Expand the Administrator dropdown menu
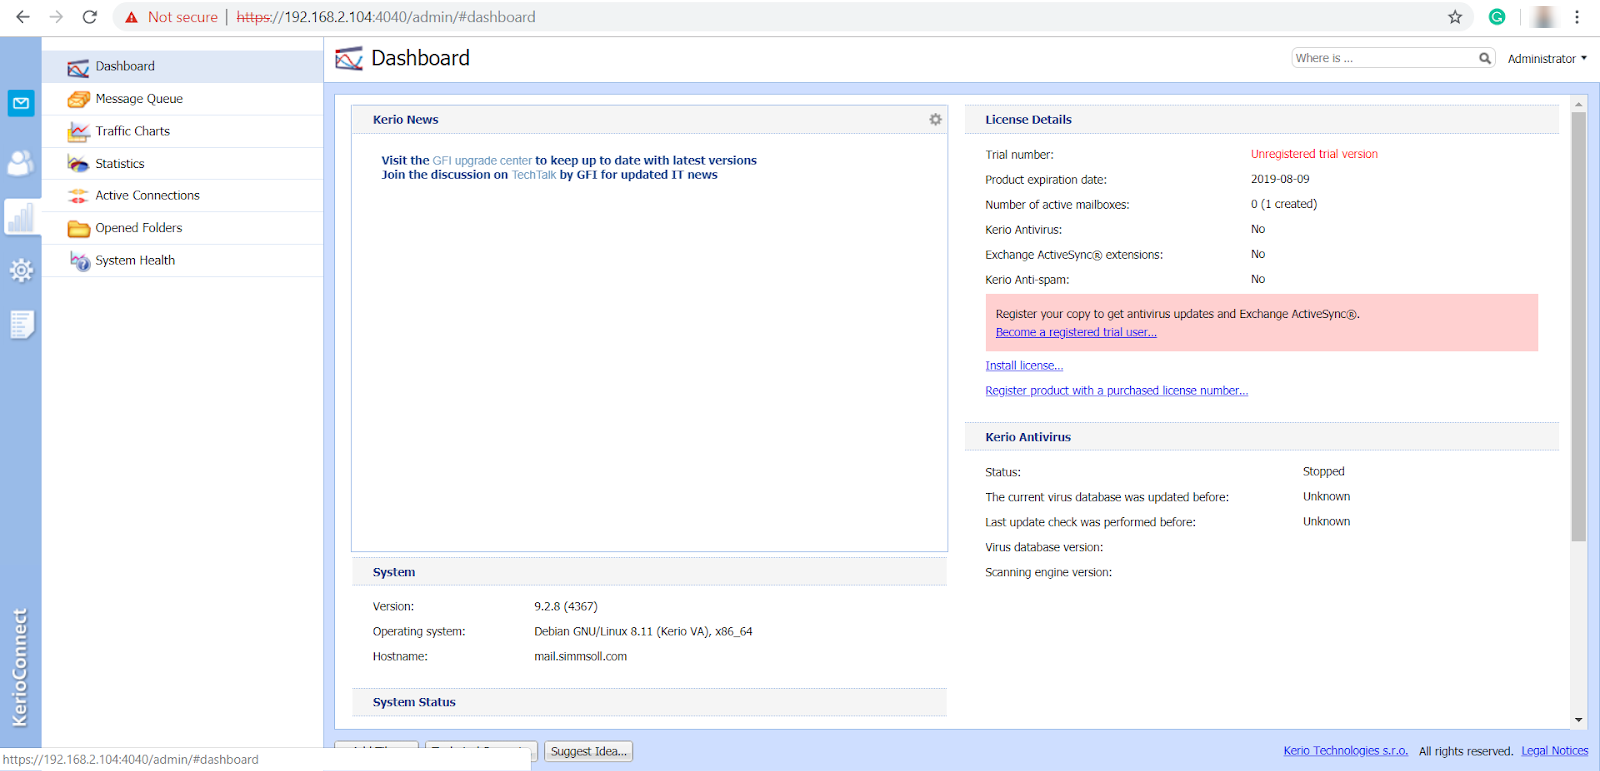The image size is (1600, 771). (1547, 59)
